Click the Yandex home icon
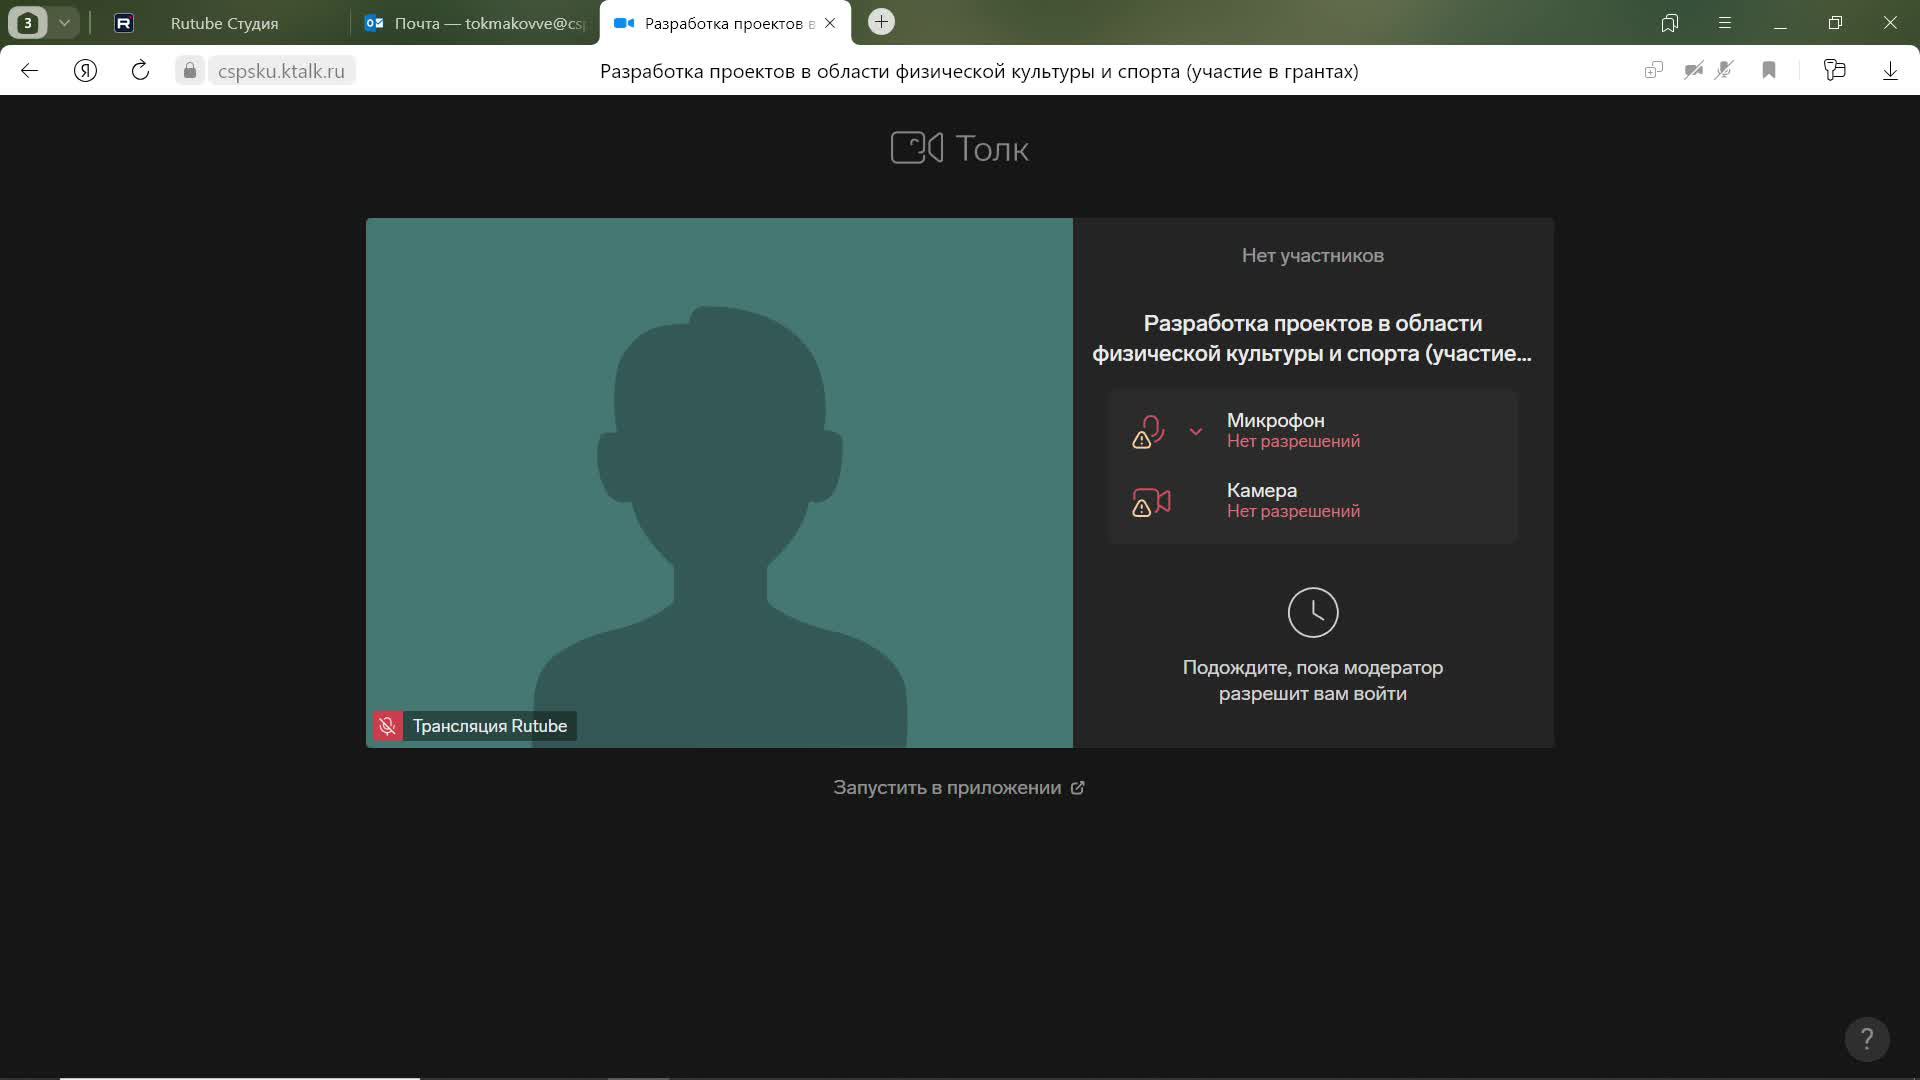 (85, 70)
